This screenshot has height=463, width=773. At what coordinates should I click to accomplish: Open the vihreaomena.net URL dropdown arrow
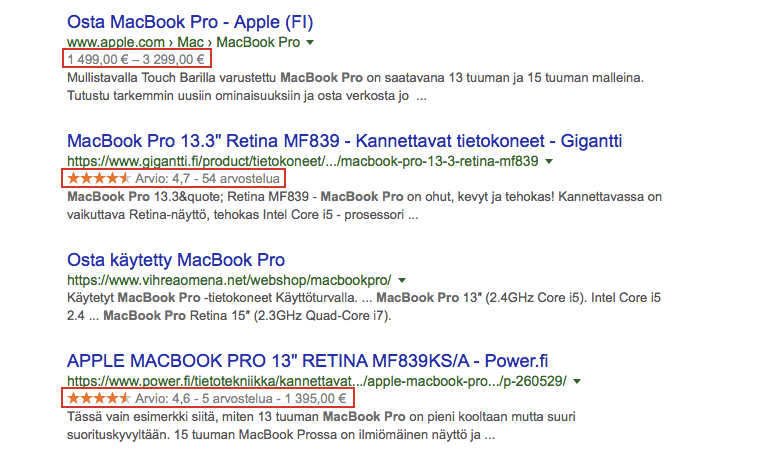point(401,280)
